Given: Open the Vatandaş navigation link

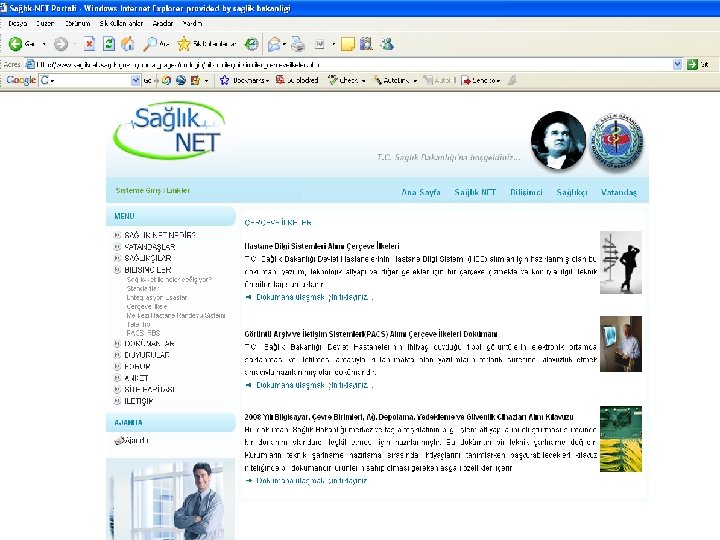Looking at the screenshot, I should point(619,192).
